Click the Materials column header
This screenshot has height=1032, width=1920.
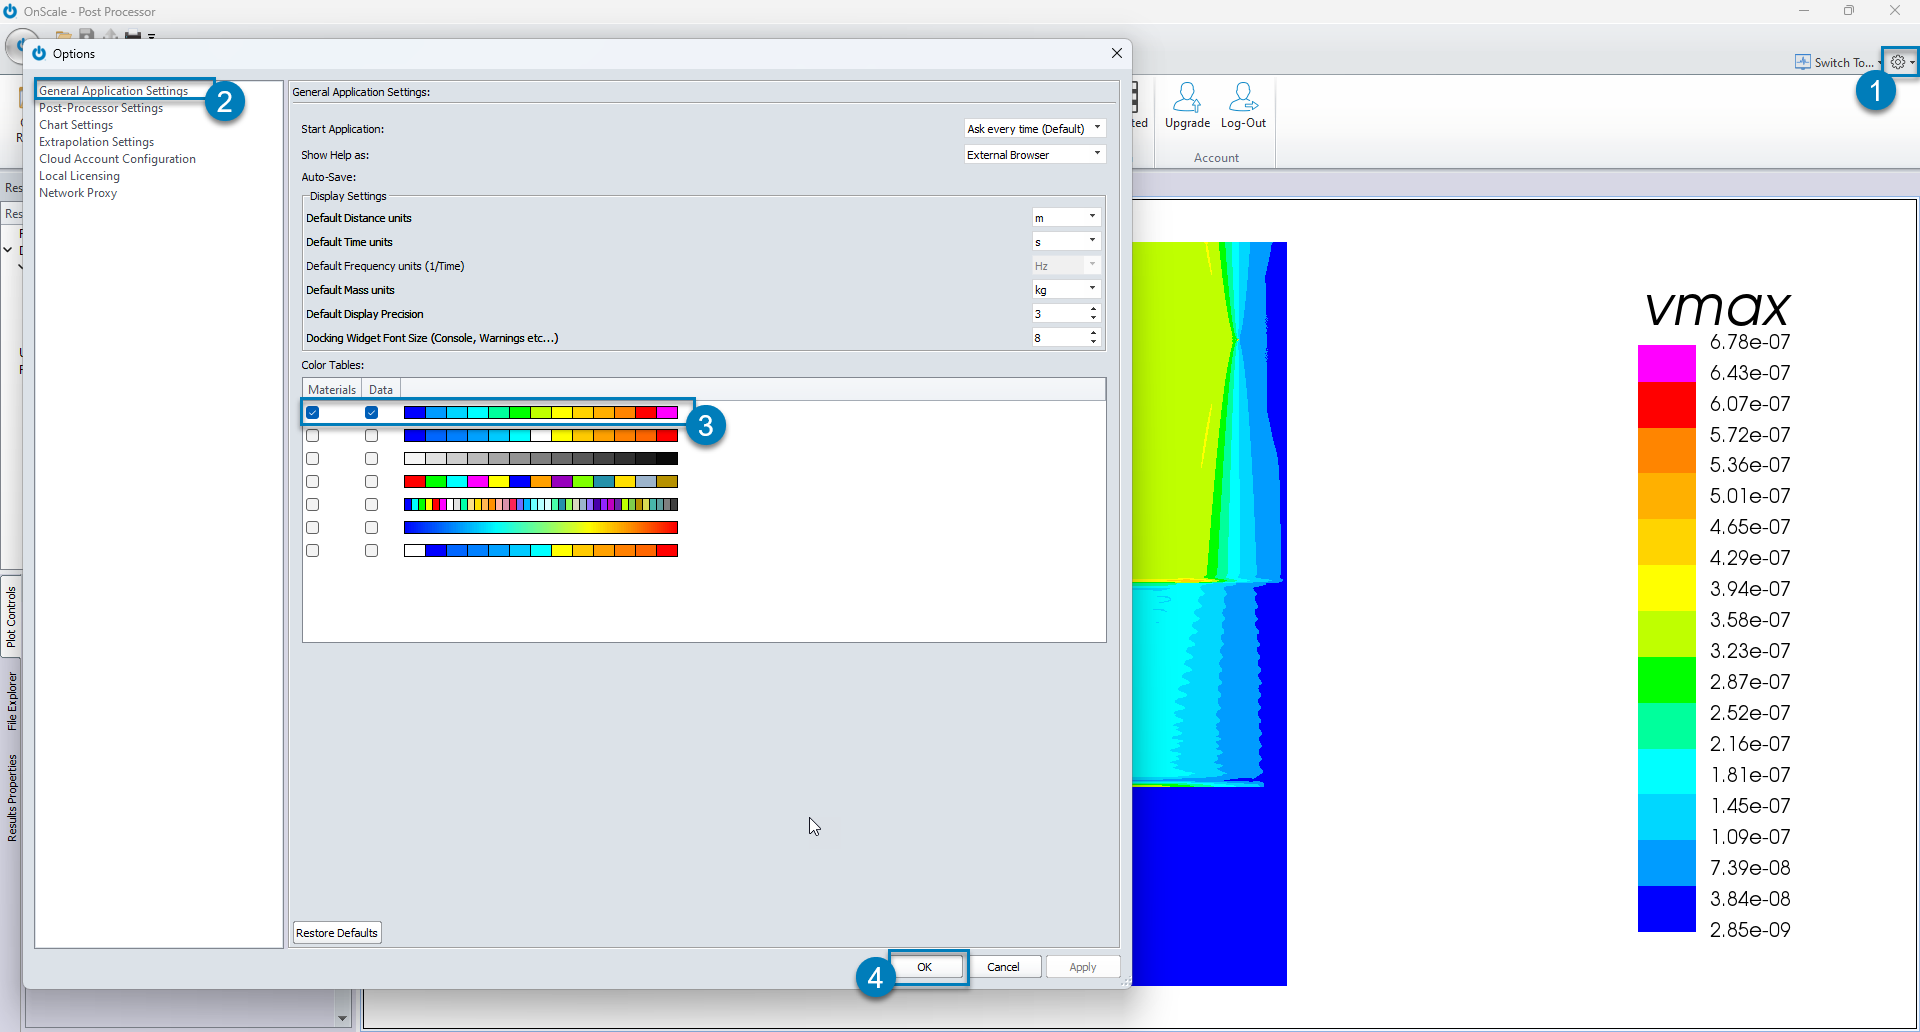pyautogui.click(x=332, y=389)
